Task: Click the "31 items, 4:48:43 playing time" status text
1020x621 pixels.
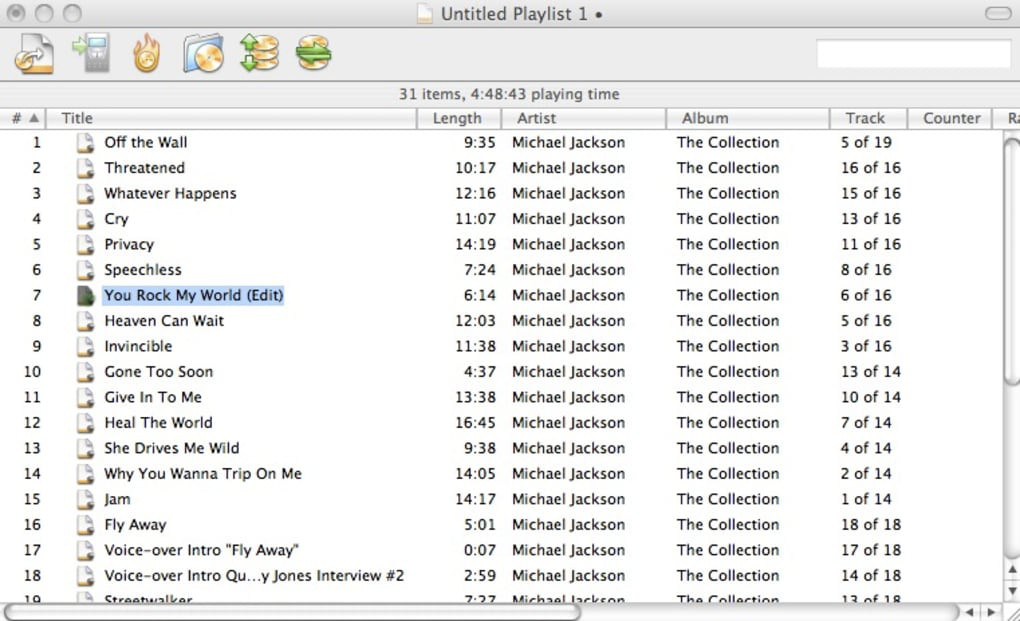Action: point(509,94)
